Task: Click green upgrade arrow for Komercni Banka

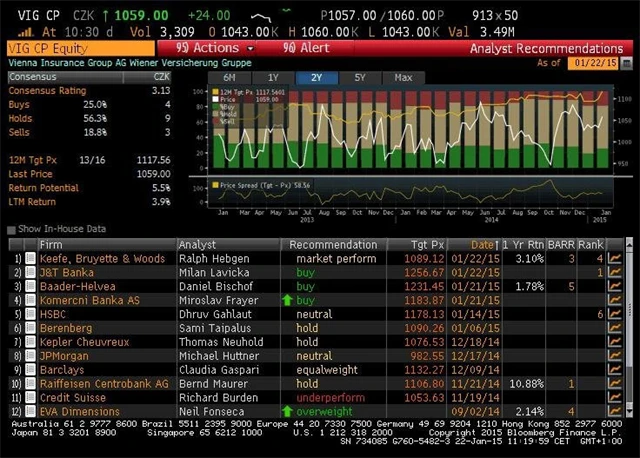Action: (288, 300)
